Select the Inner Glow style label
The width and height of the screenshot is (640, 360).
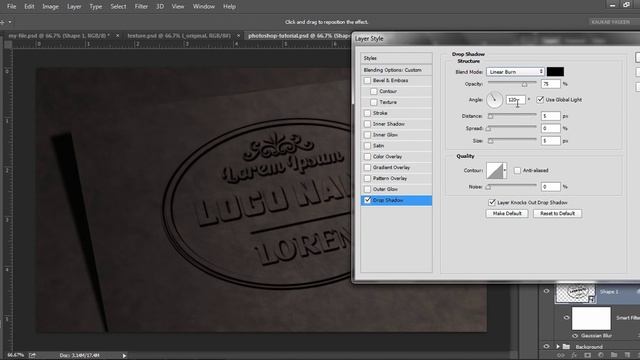[385, 135]
